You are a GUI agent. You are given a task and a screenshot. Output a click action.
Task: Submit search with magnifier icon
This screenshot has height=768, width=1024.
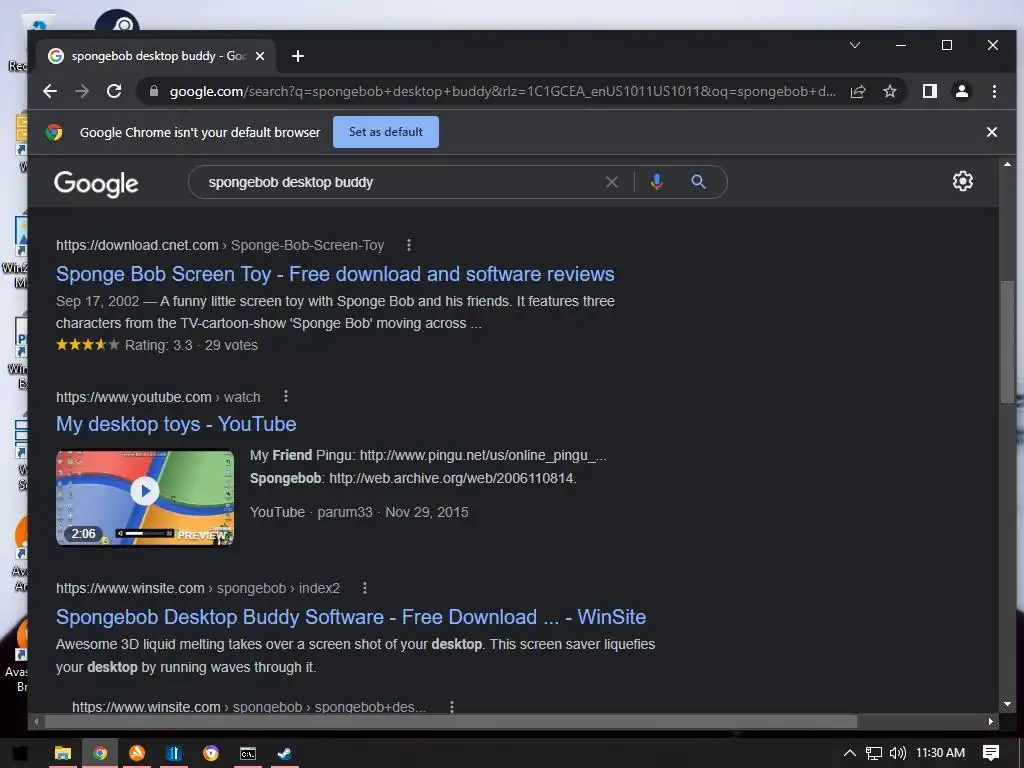698,182
